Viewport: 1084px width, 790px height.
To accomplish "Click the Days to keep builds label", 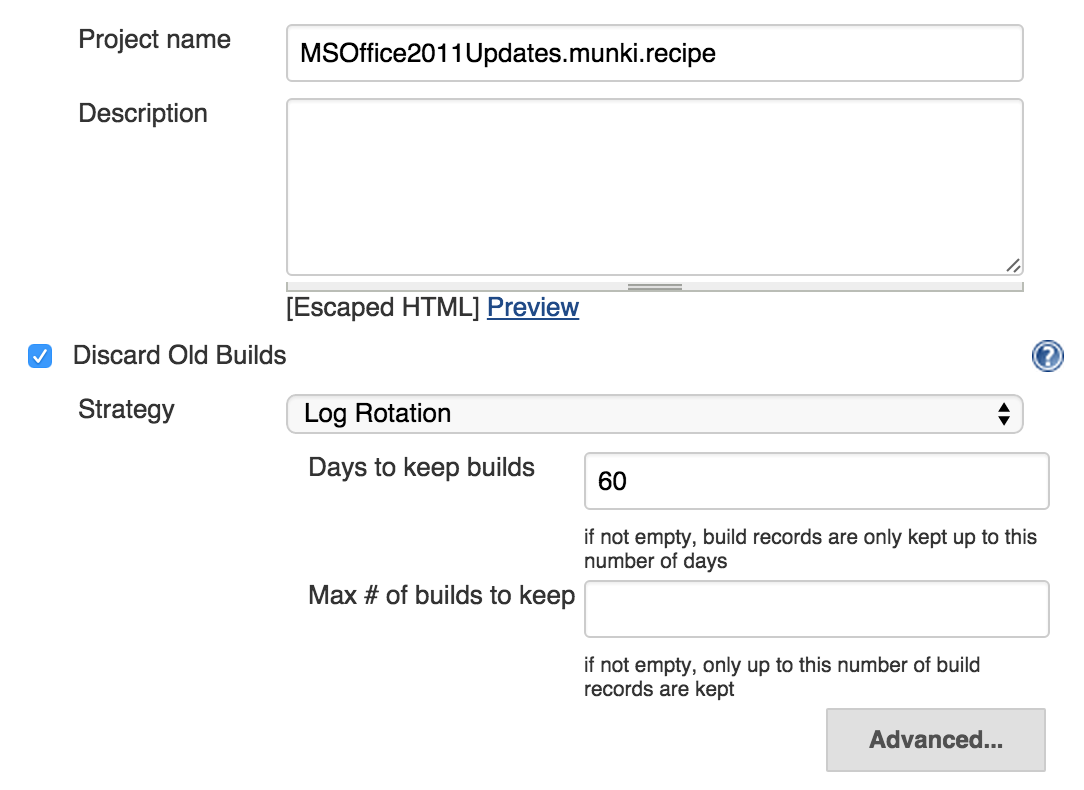I will click(x=422, y=467).
